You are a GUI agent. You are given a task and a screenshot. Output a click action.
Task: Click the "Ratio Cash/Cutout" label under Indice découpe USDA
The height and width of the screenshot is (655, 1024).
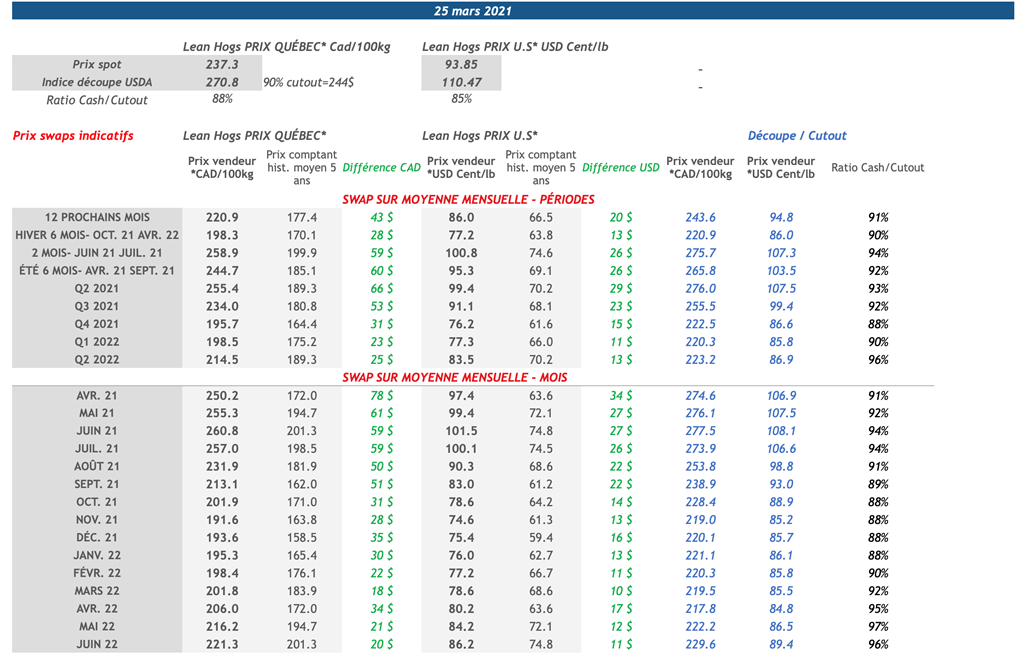[97, 100]
